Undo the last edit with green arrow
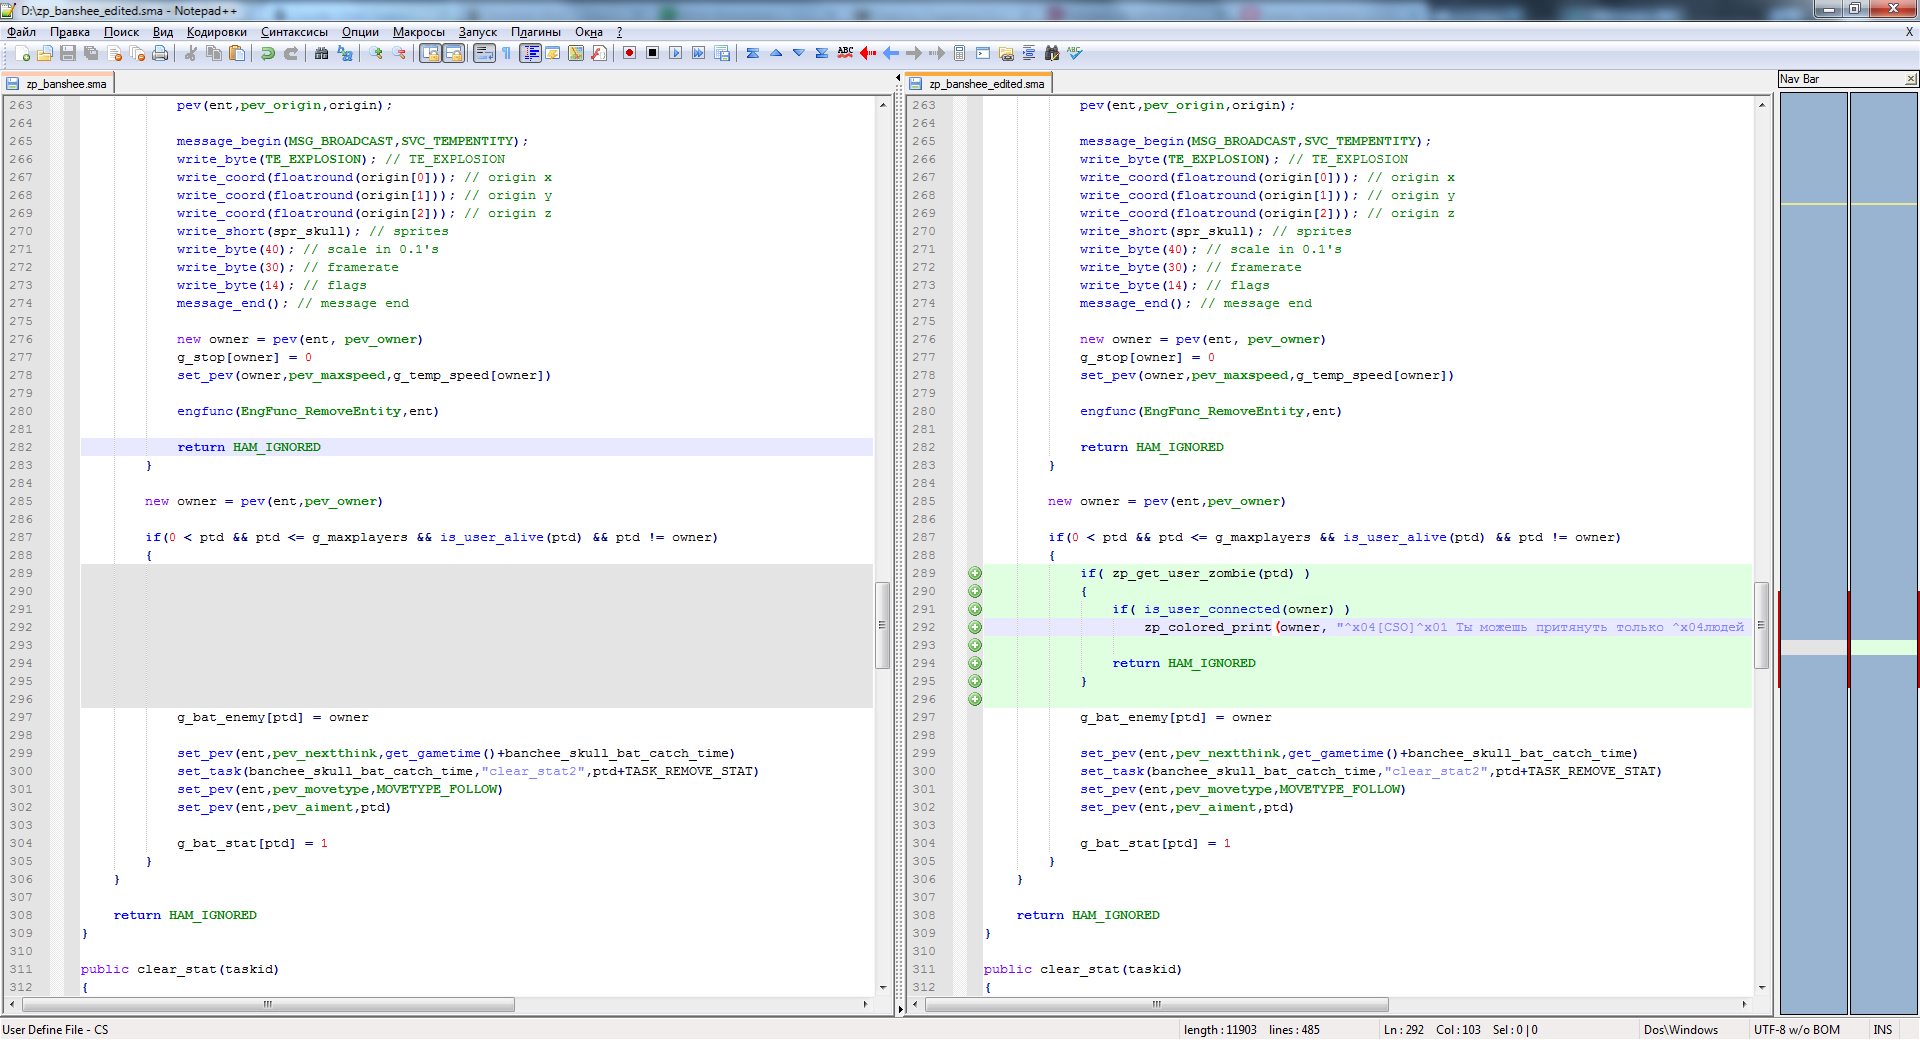Image resolution: width=1920 pixels, height=1040 pixels. pos(267,53)
